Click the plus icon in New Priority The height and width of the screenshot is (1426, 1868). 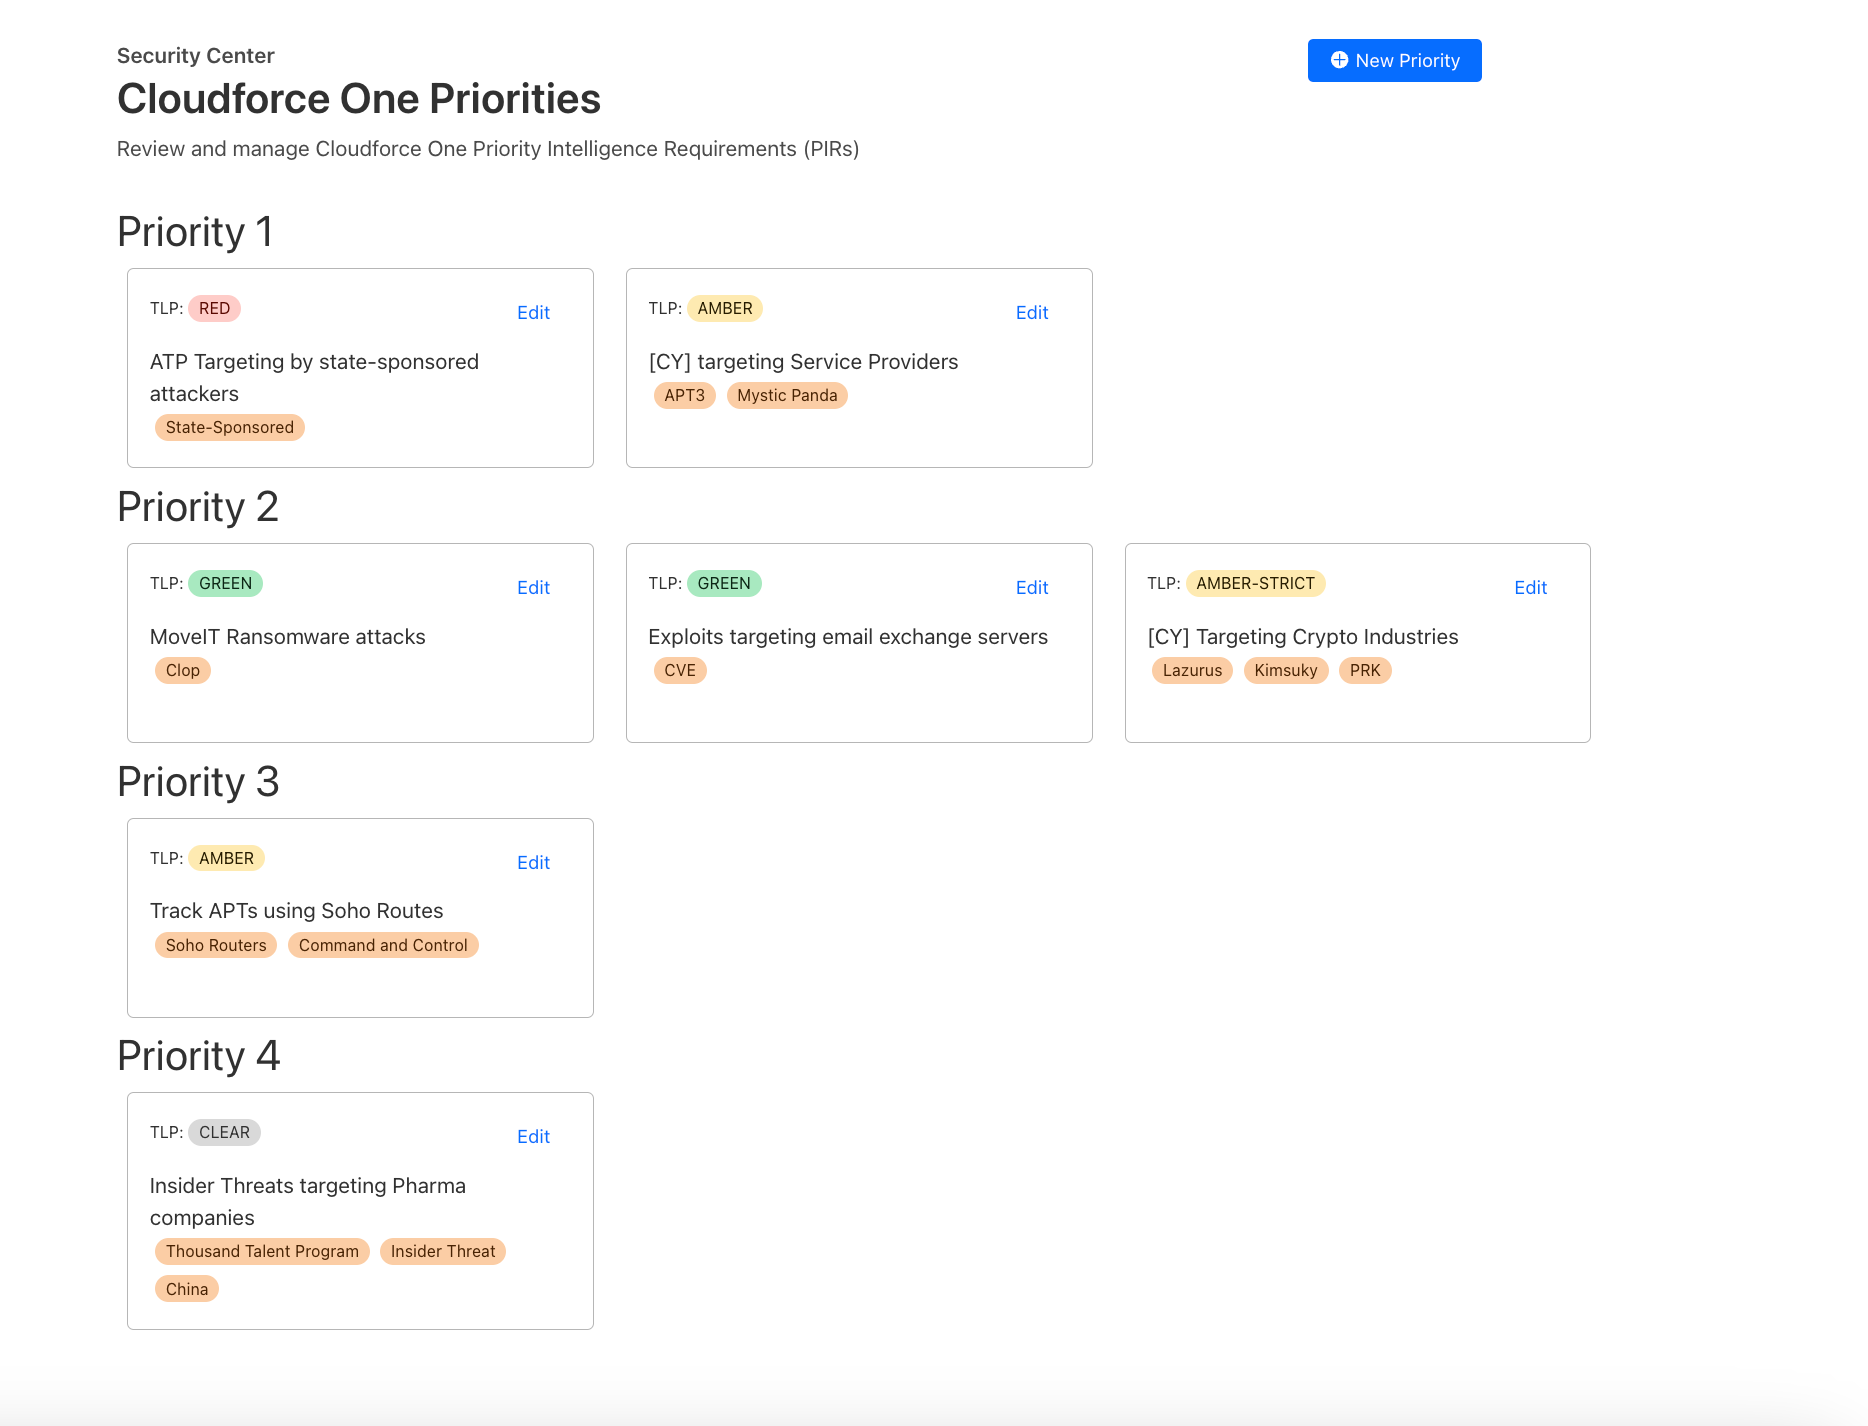[x=1339, y=60]
